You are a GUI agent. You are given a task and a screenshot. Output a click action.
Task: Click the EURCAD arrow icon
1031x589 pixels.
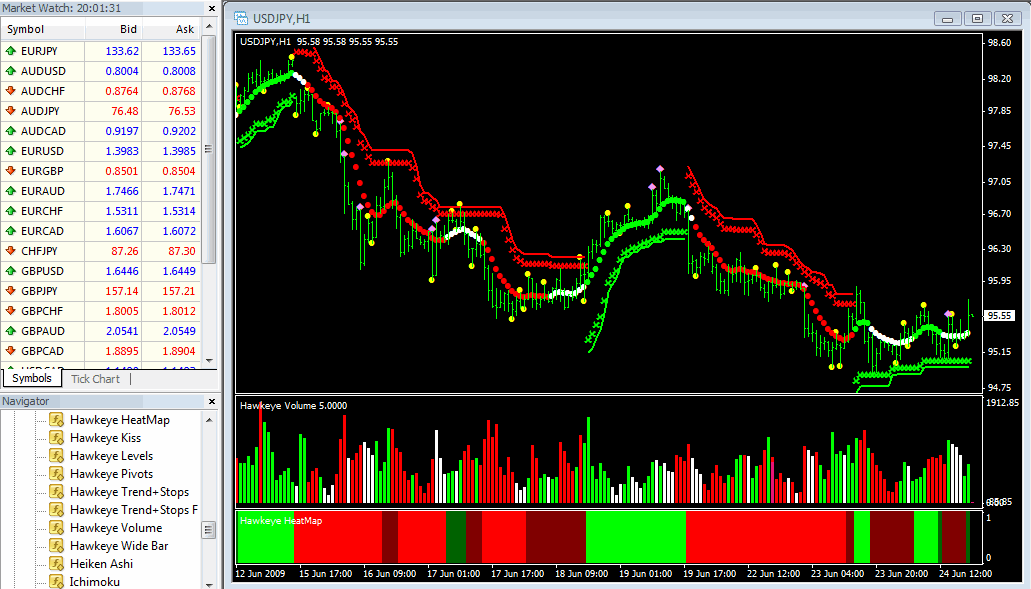pos(11,231)
